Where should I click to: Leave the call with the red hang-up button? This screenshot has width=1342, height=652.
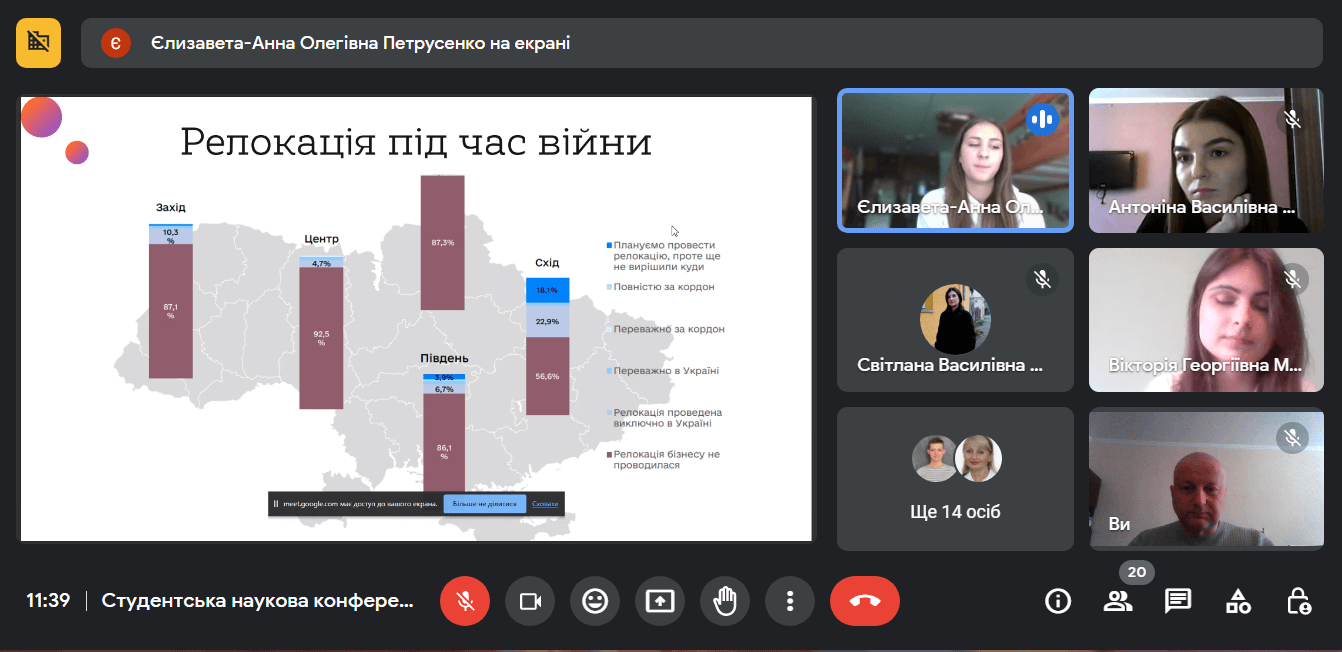865,601
